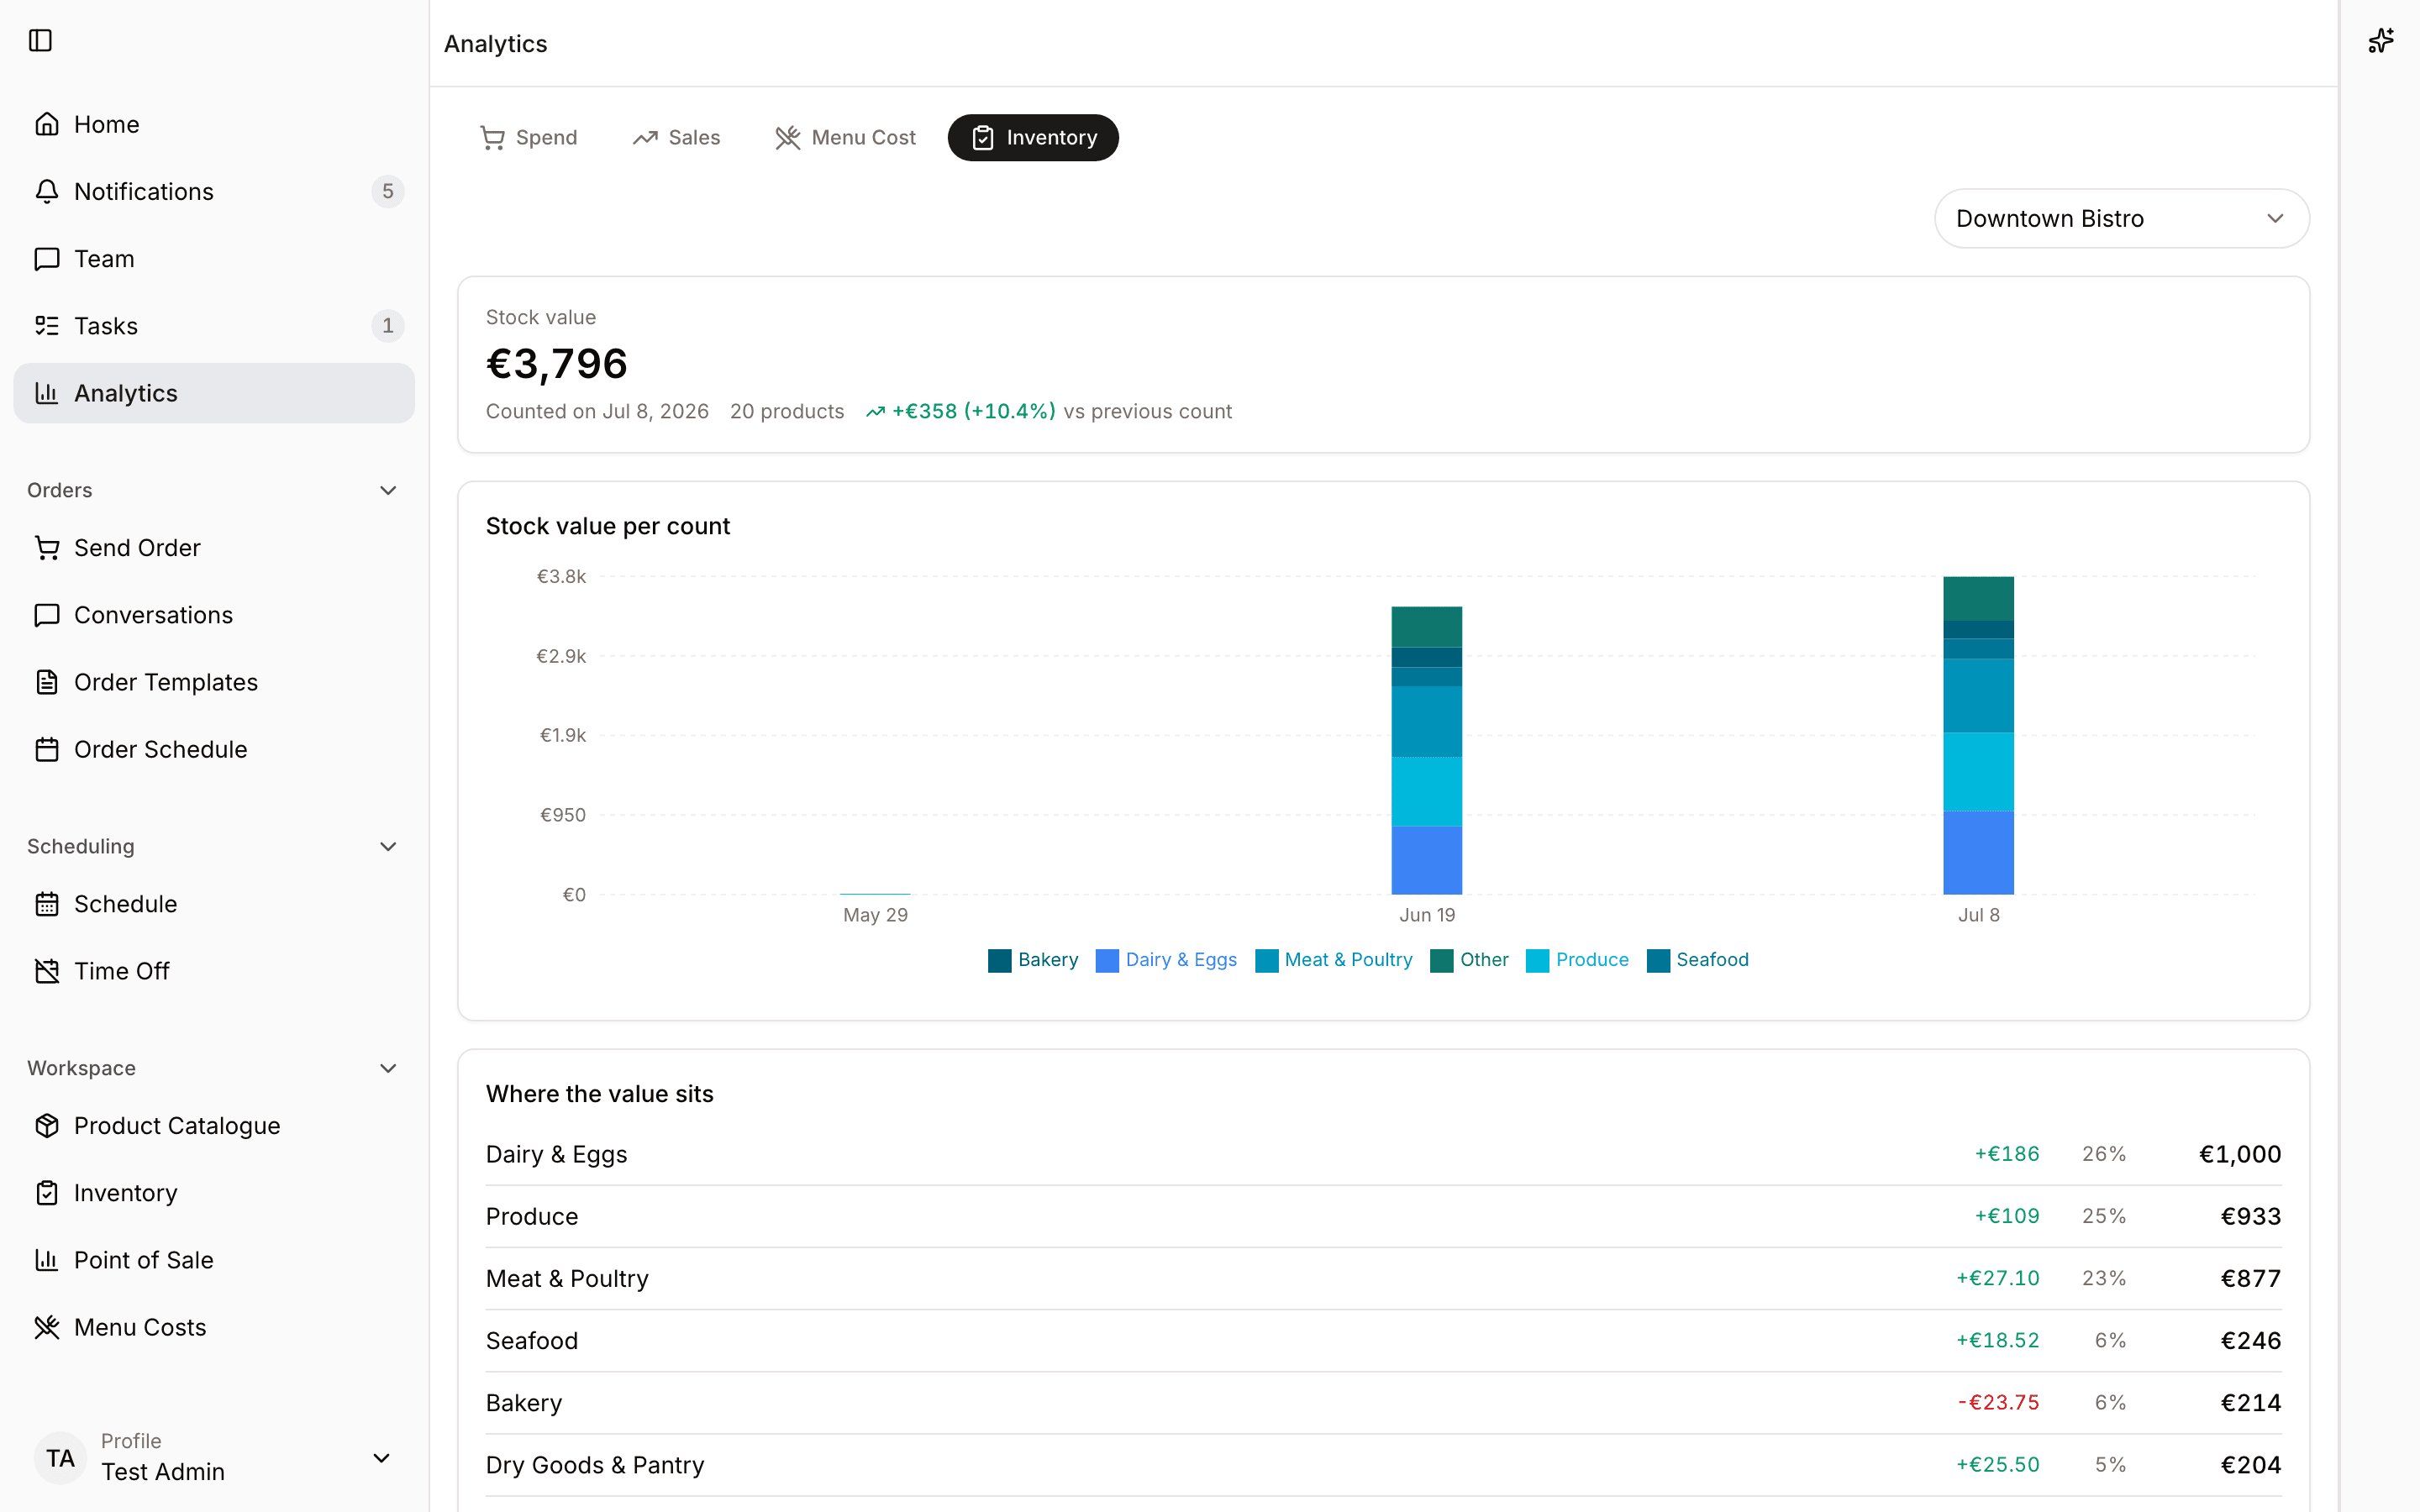Collapse the Scheduling section chevron
This screenshot has height=1512, width=2420.
[x=388, y=846]
